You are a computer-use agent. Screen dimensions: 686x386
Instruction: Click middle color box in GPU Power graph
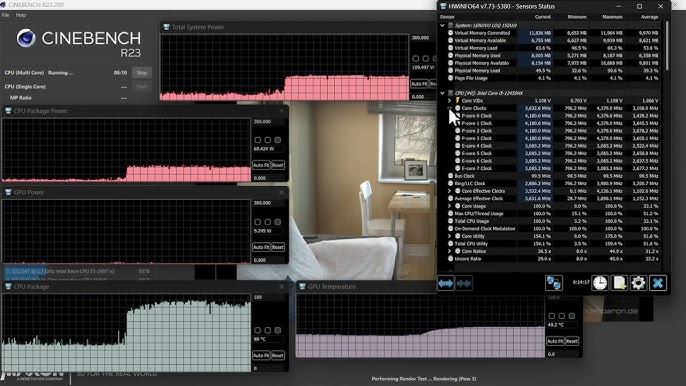pos(267,222)
